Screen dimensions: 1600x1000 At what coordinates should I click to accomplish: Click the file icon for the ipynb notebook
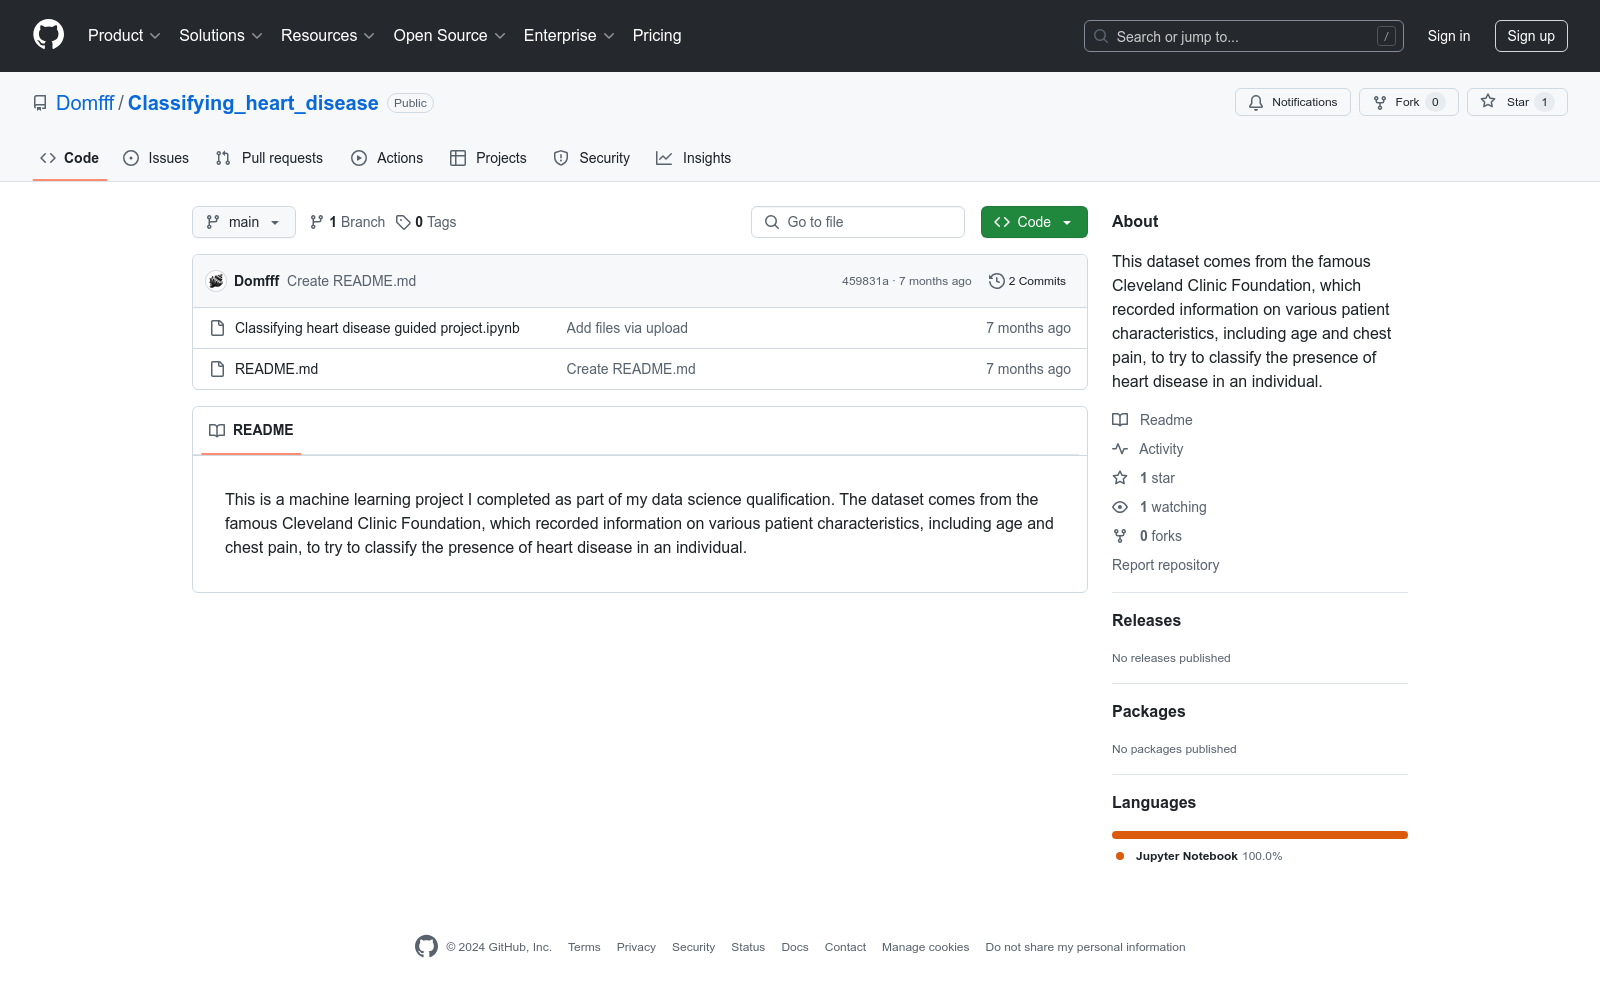pyautogui.click(x=217, y=328)
